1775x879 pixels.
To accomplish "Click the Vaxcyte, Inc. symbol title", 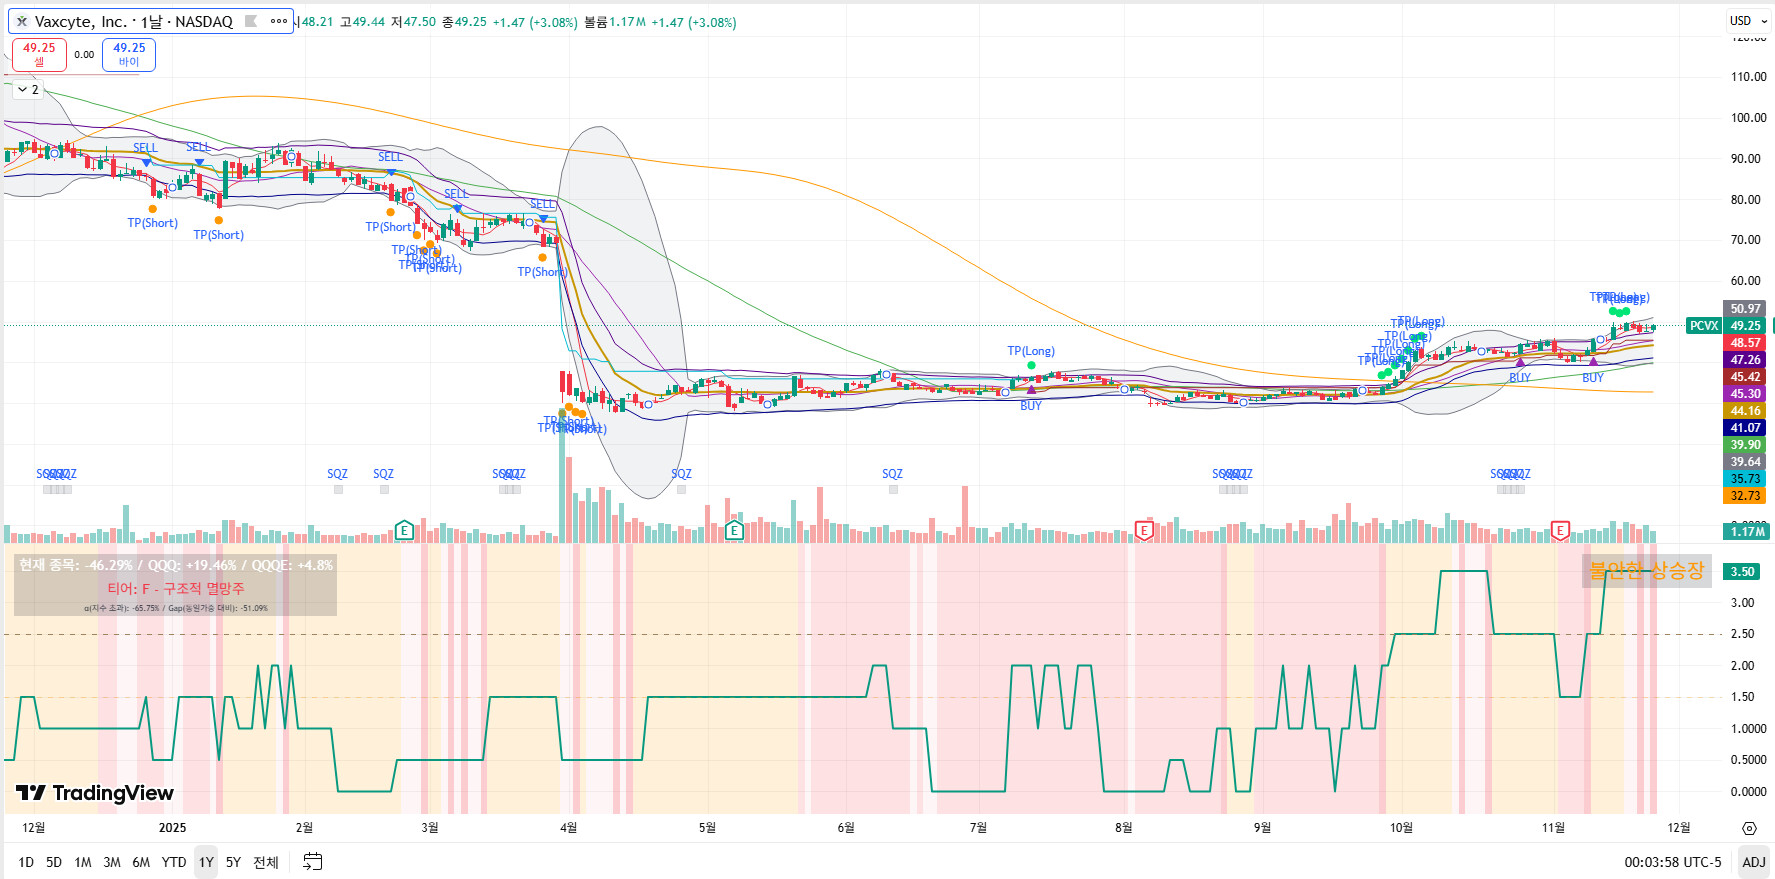I will pyautogui.click(x=83, y=21).
